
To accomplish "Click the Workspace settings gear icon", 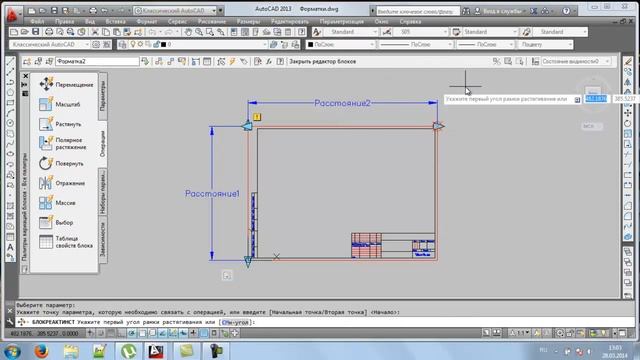I will pos(96,44).
